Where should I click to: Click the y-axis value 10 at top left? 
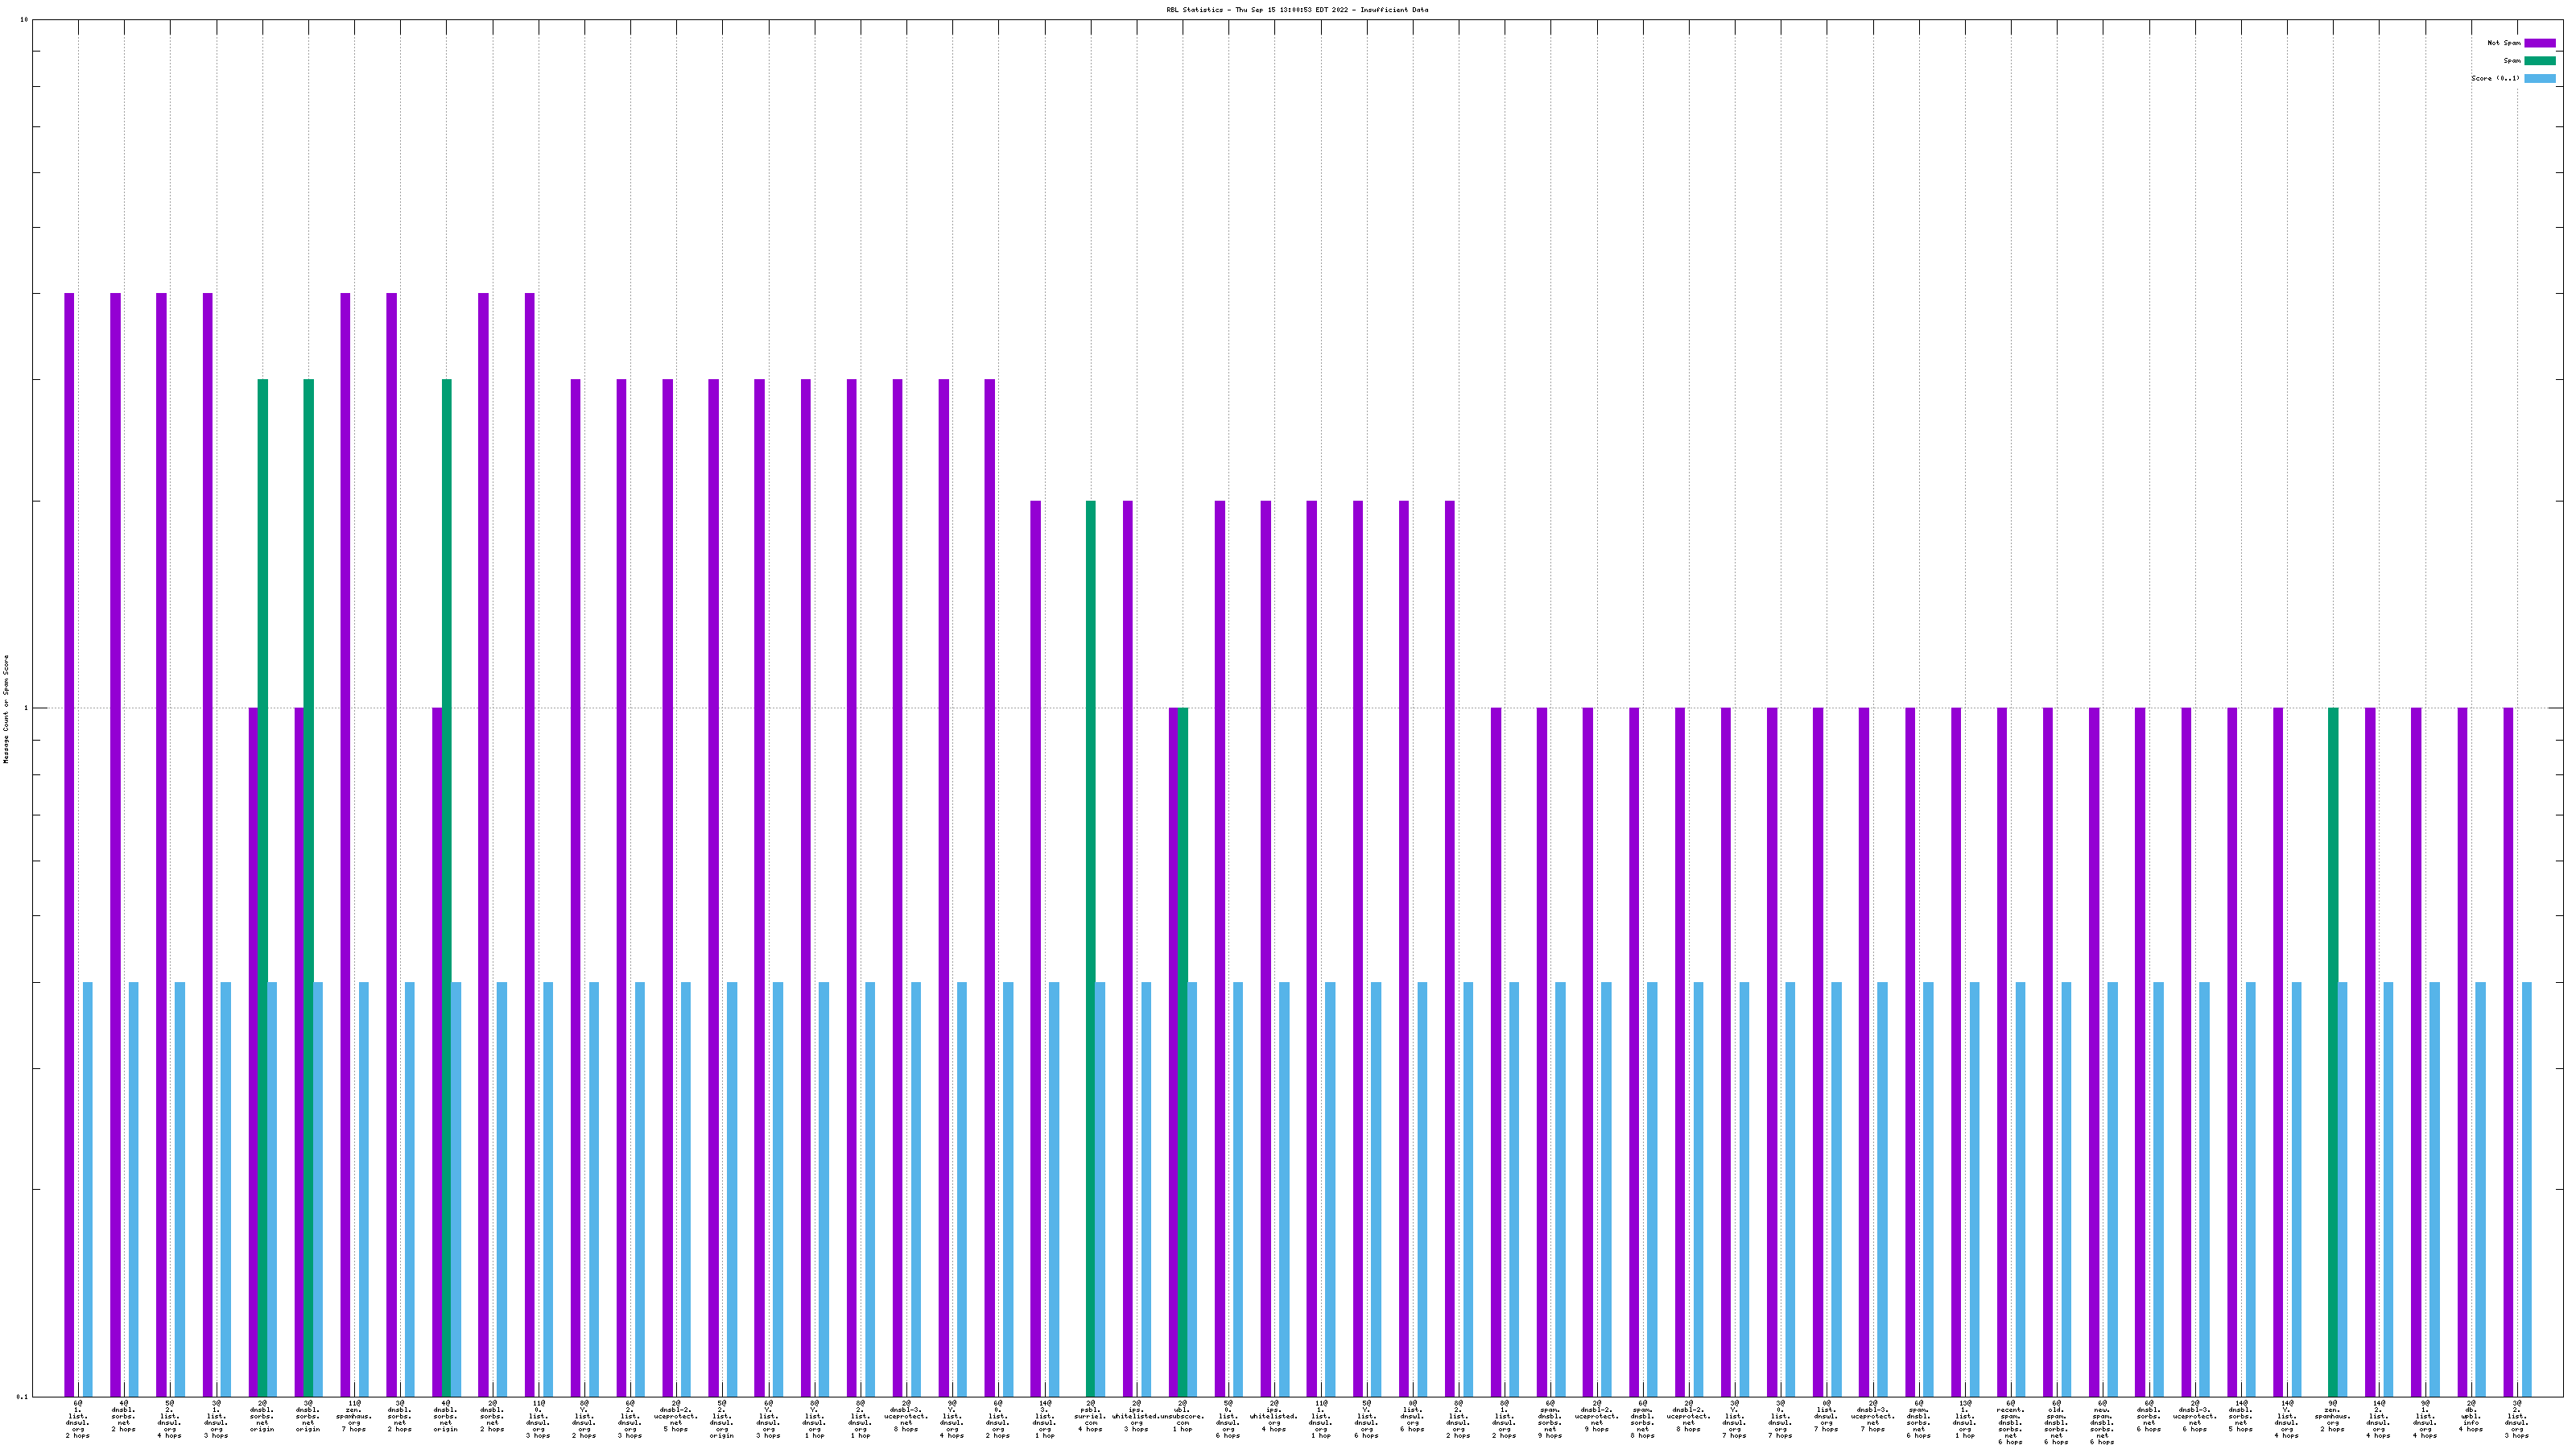pyautogui.click(x=24, y=20)
